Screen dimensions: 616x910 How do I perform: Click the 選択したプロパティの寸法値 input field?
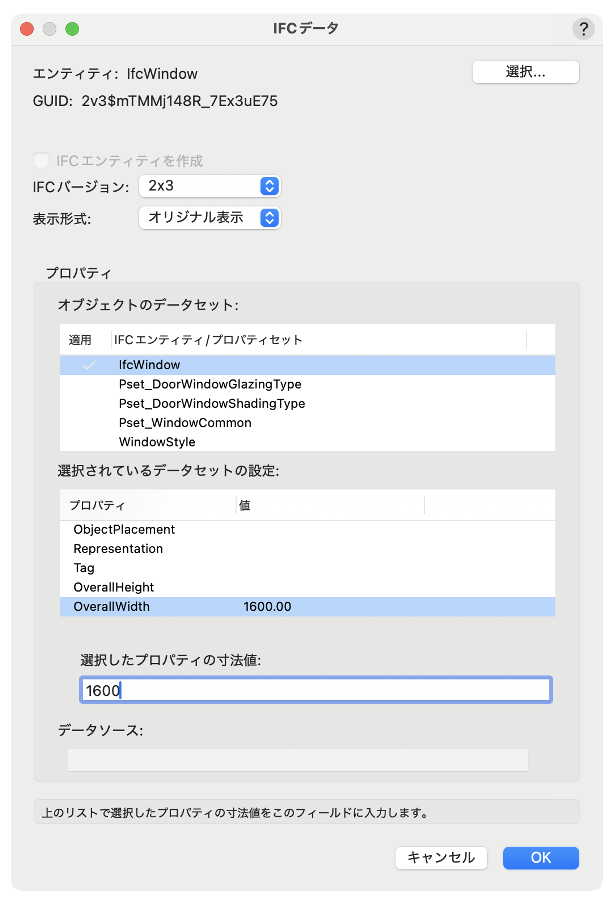[x=315, y=690]
